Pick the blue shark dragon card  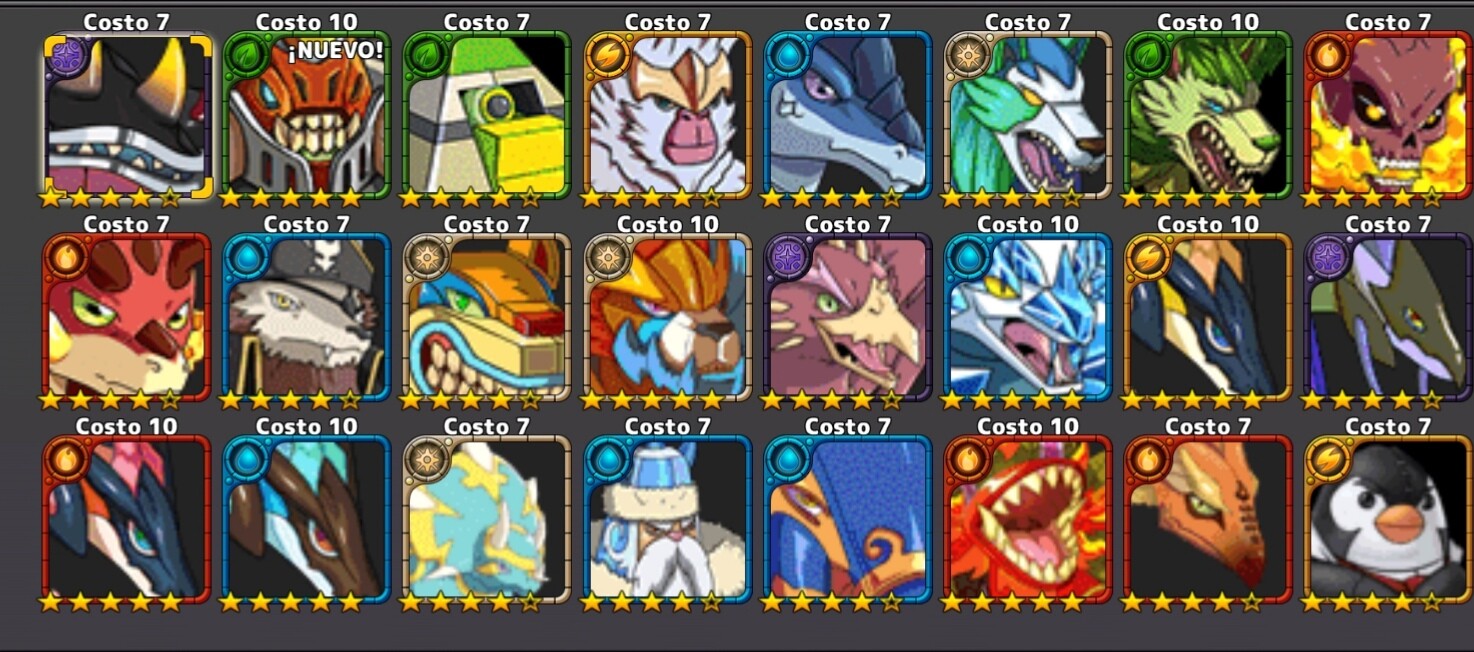[847, 115]
